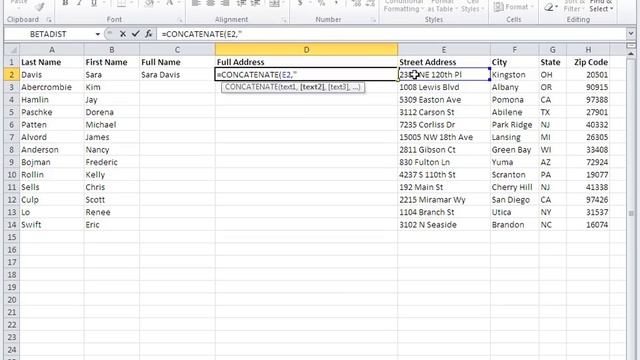The height and width of the screenshot is (360, 640).
Task: Apply font color
Action: tap(169, 3)
